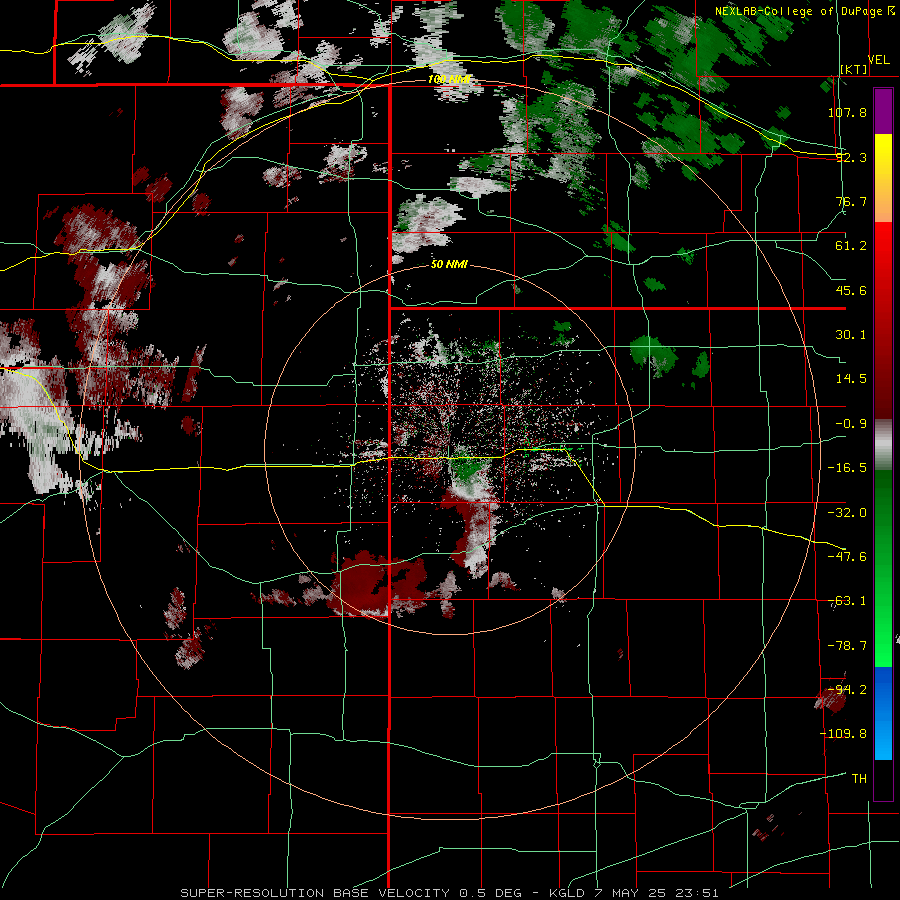Click the 50 NMI range ring label
The image size is (900, 900).
coord(449,265)
